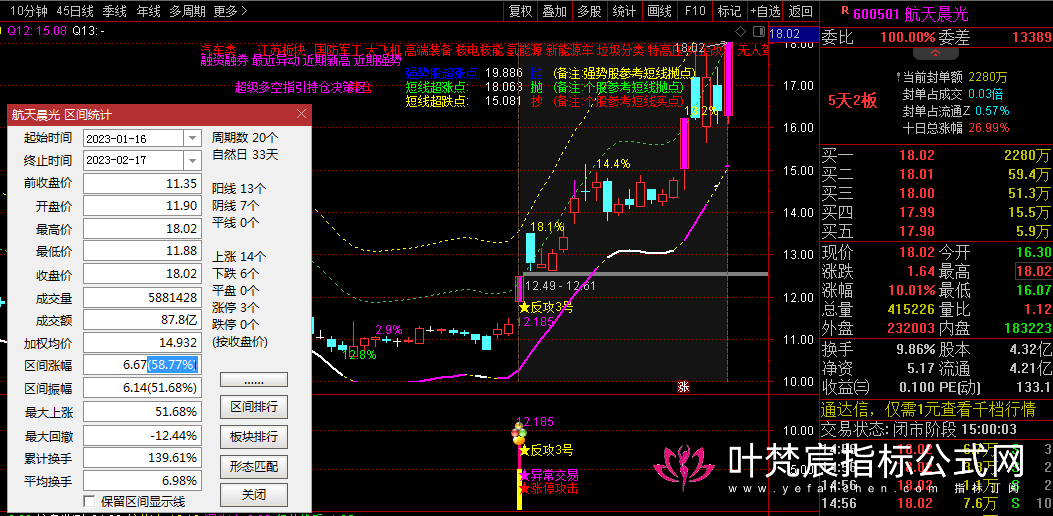Click the 委比 100.00% value
The image size is (1053, 516).
[x=906, y=38]
